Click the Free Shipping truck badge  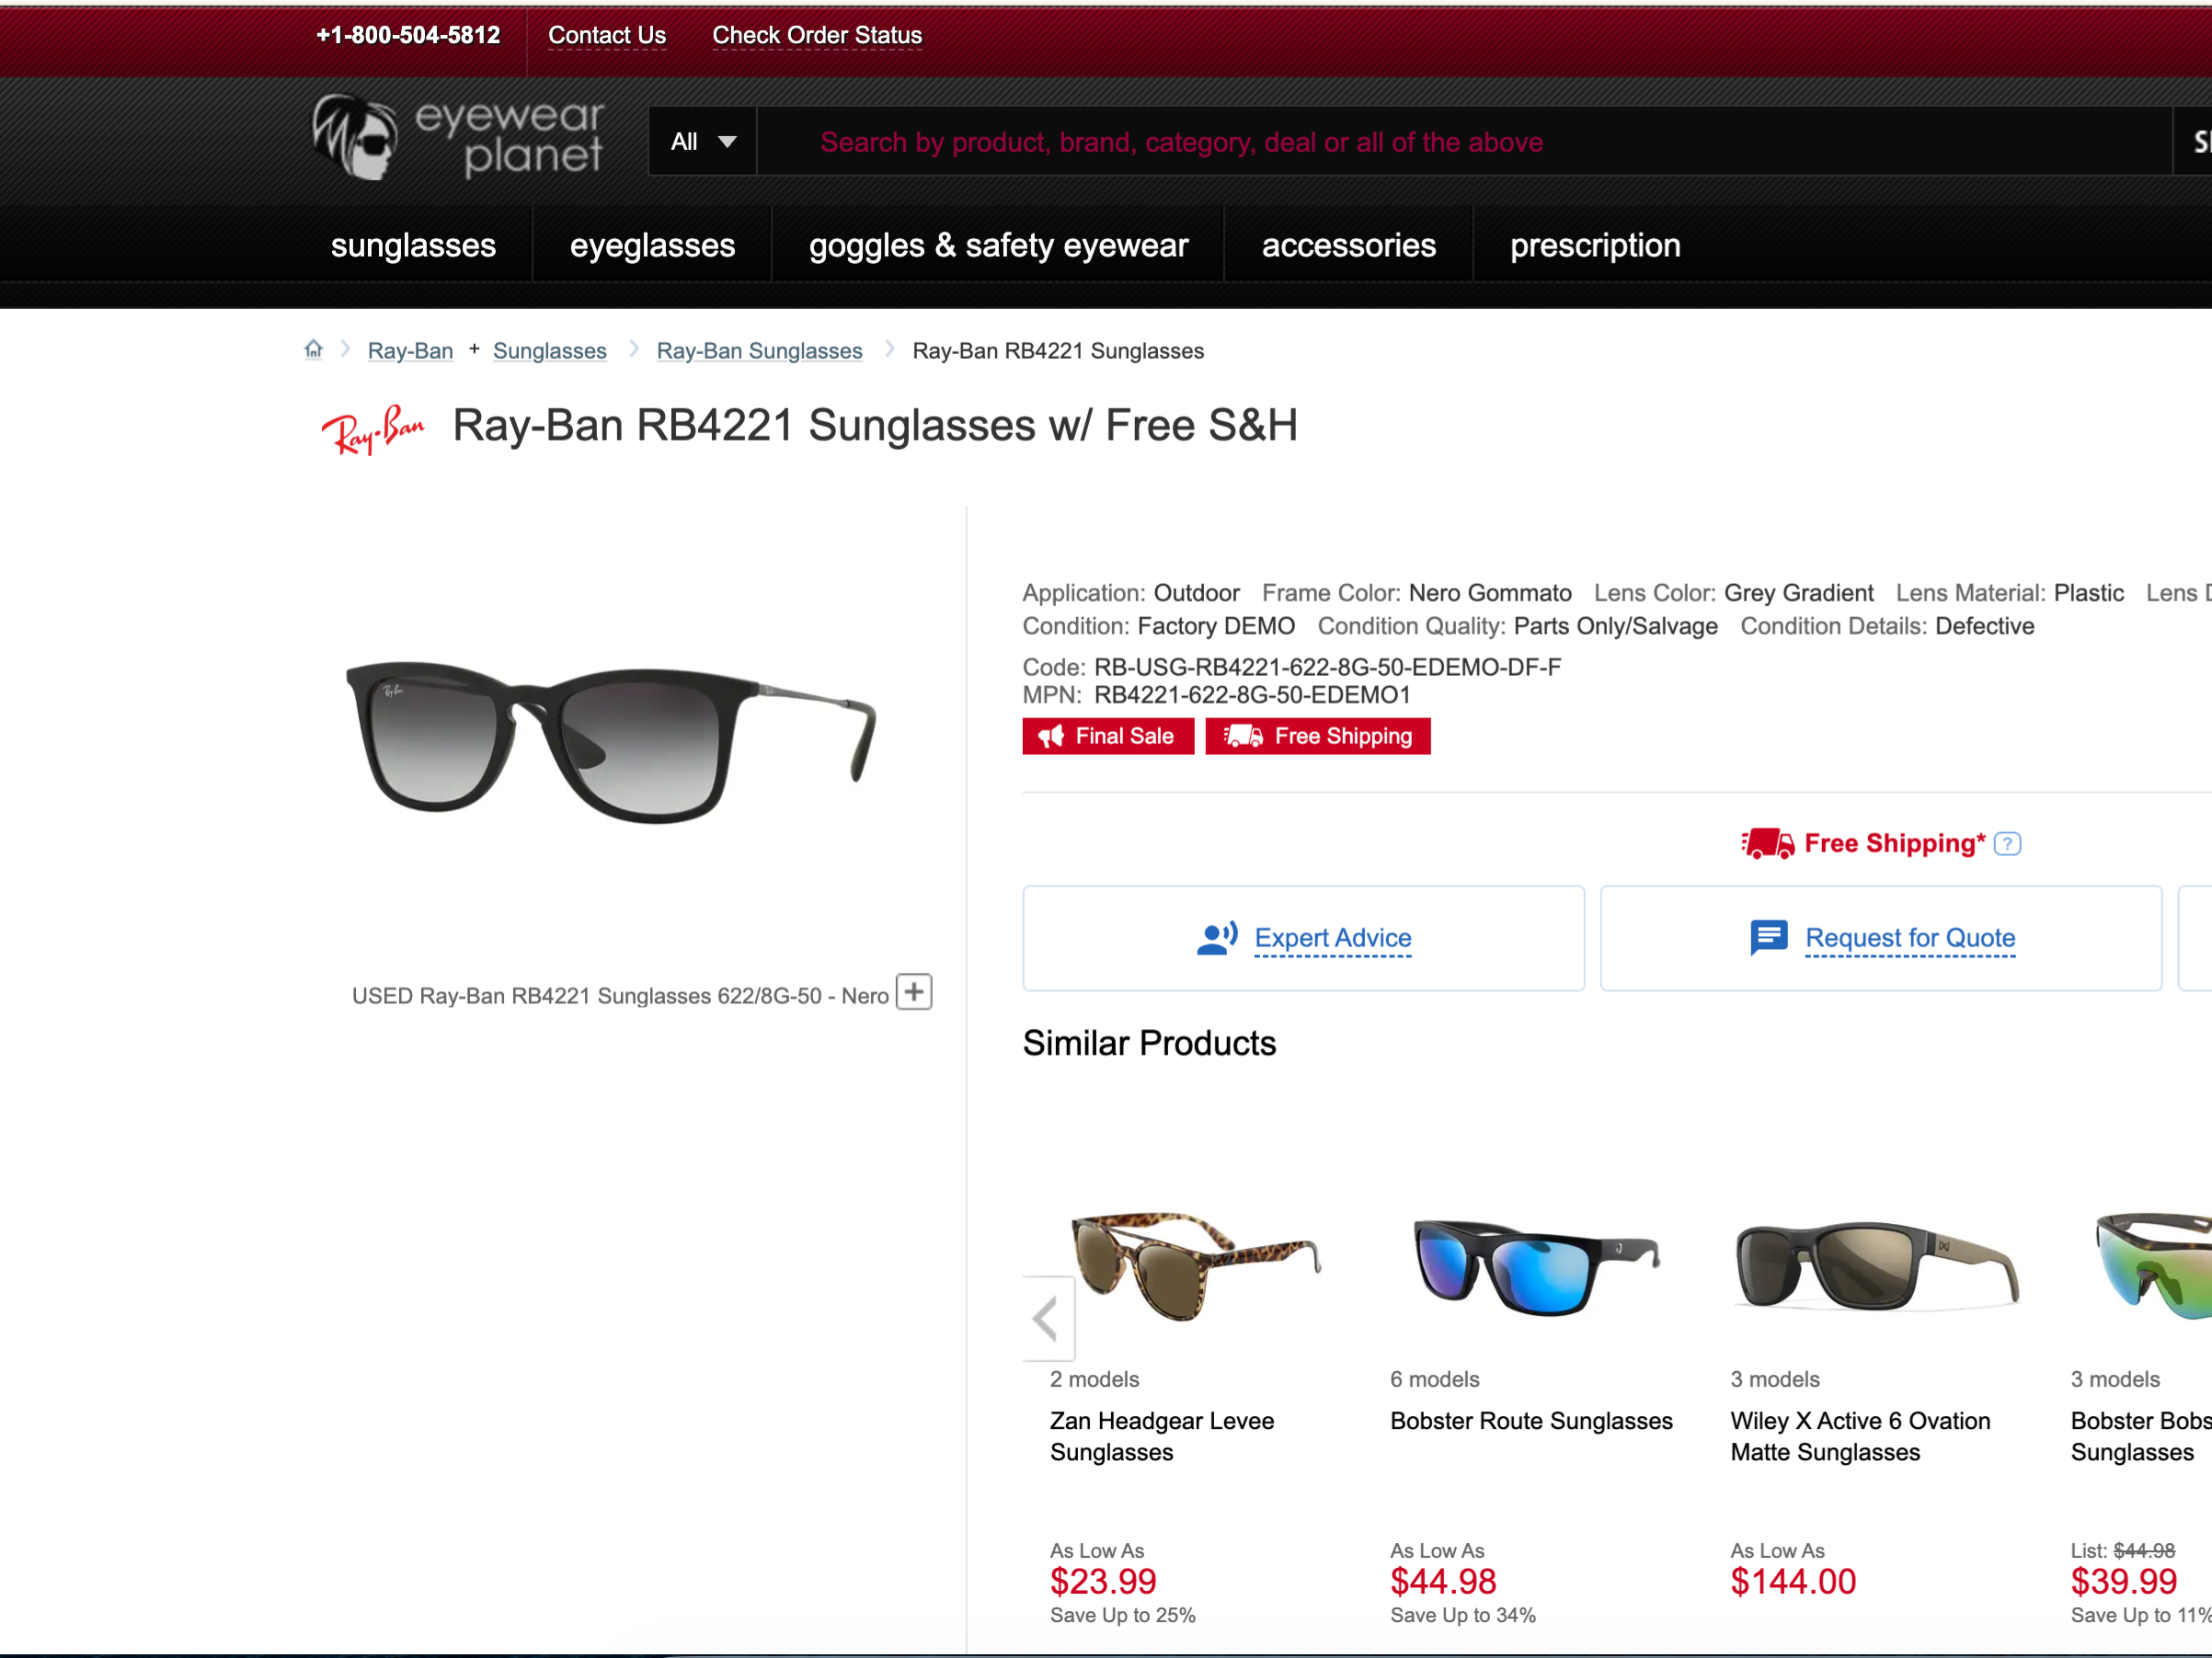(x=1318, y=736)
